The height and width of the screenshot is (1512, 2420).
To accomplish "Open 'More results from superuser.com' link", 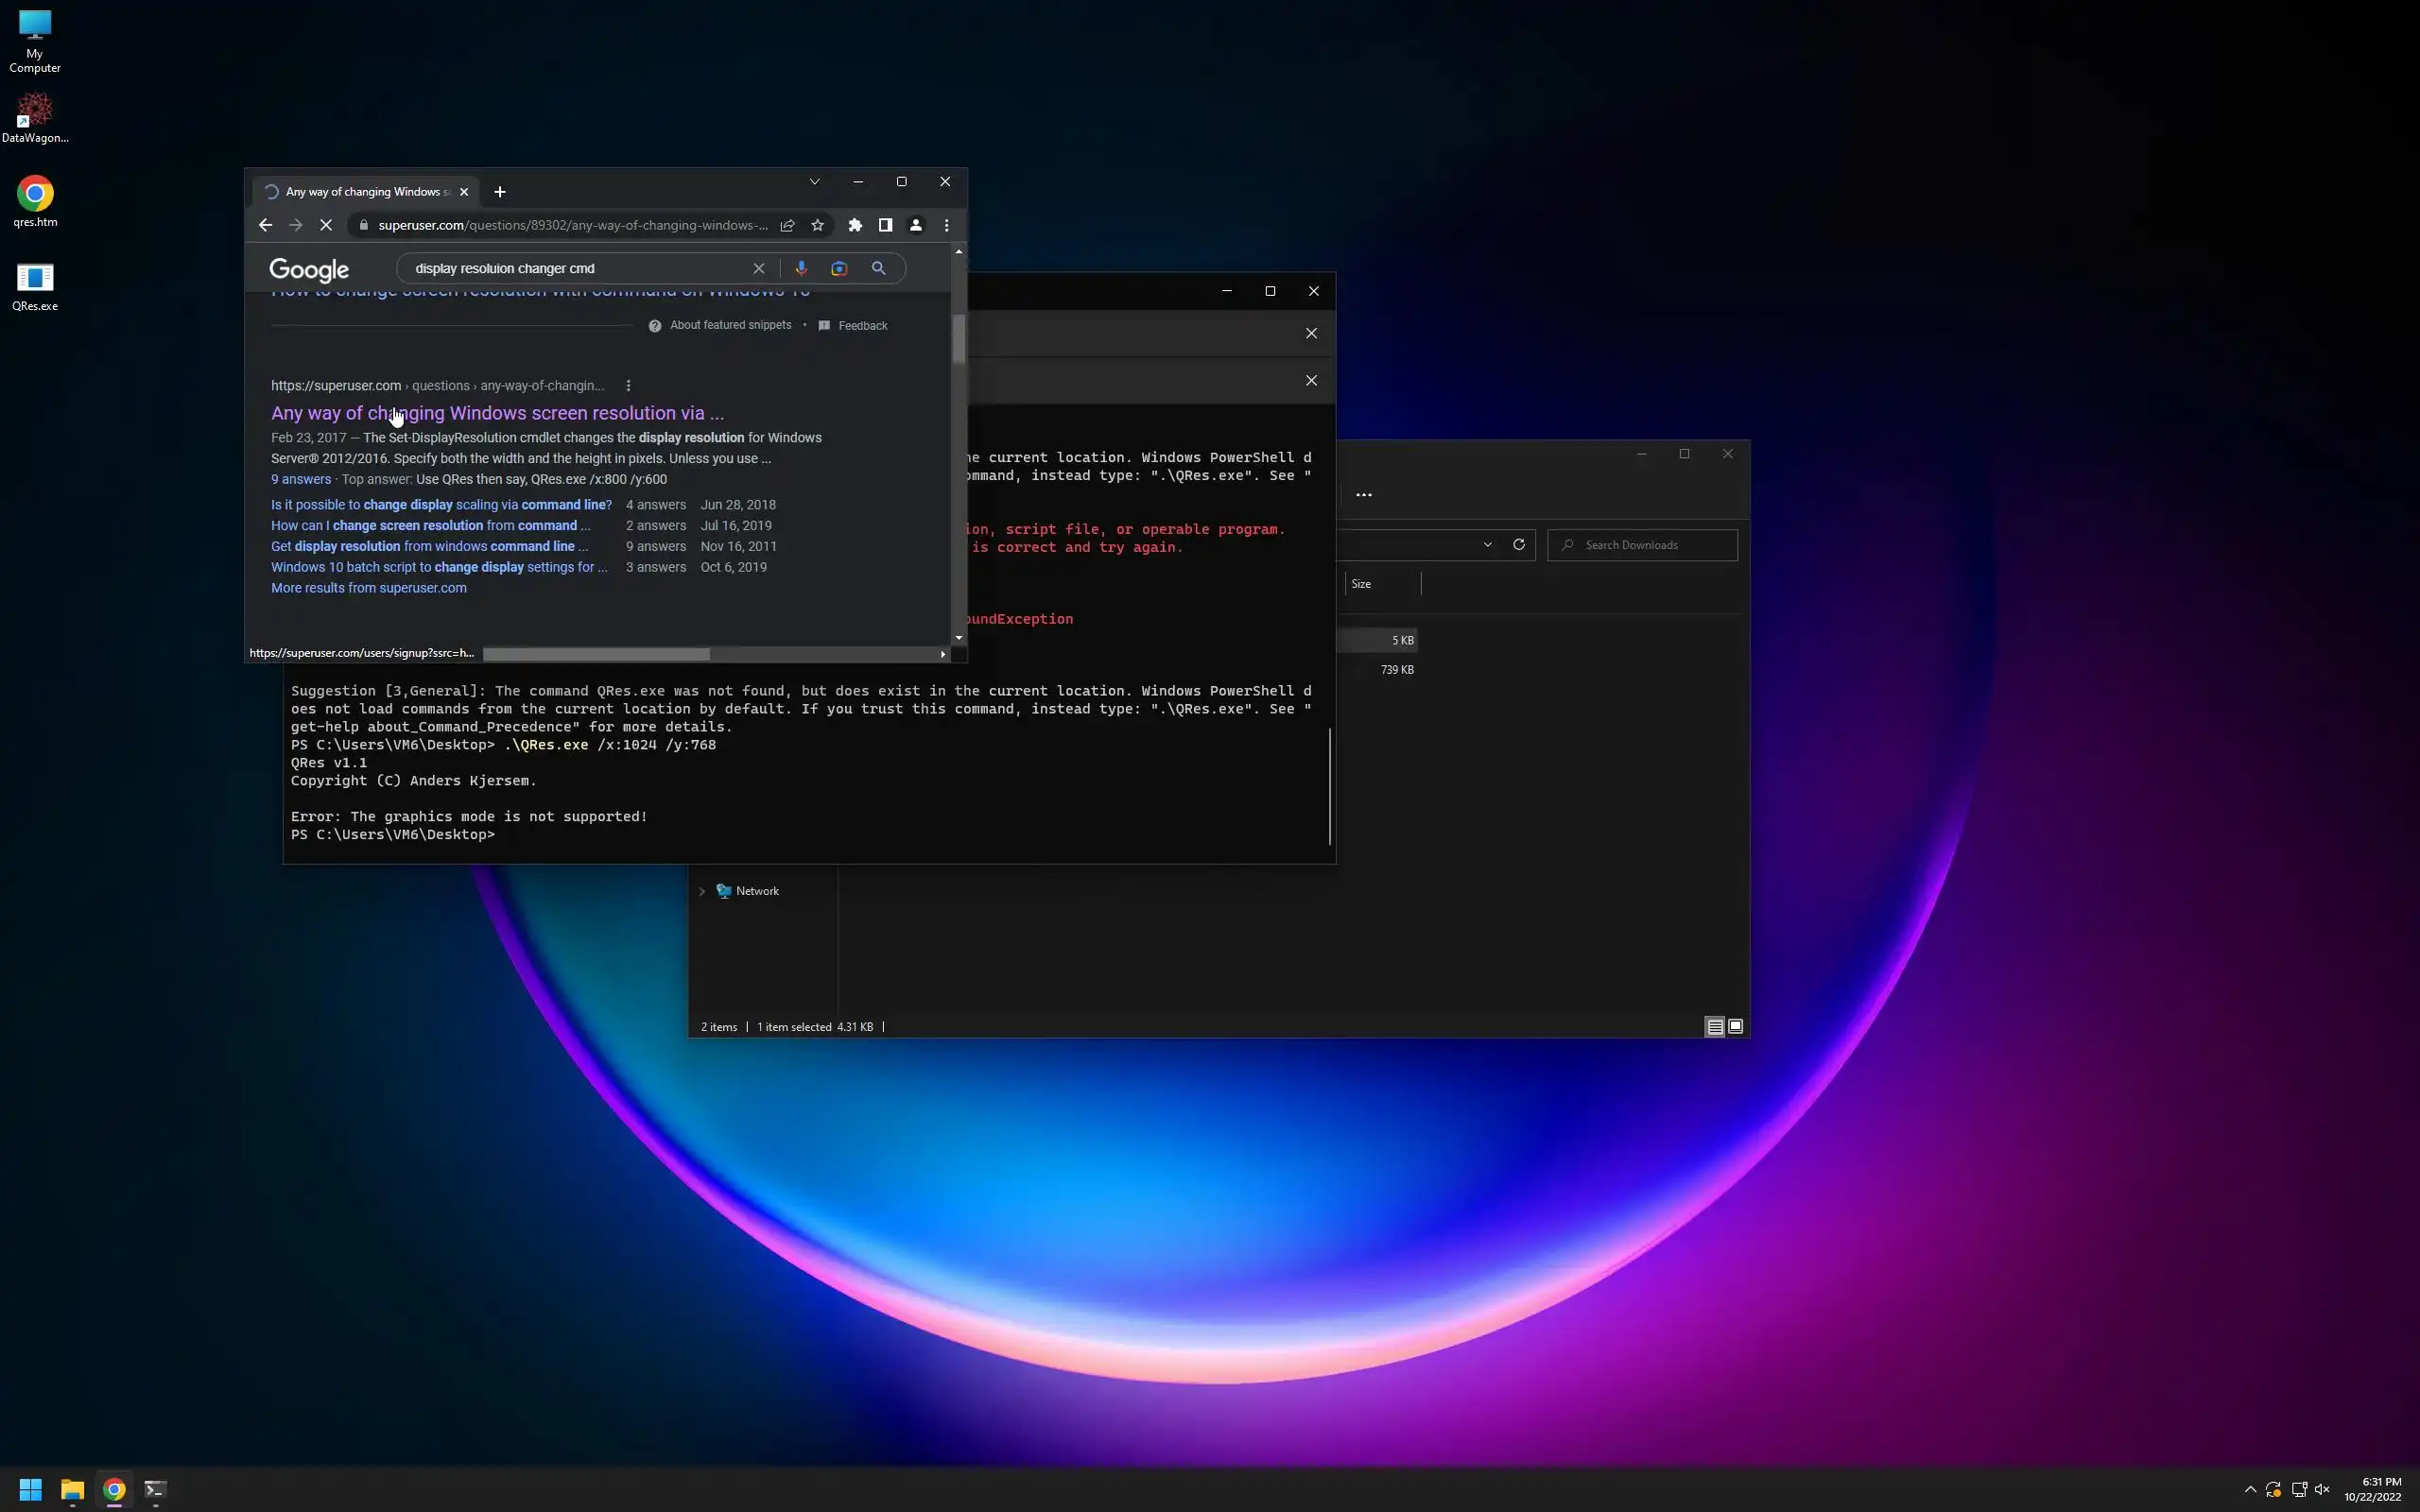I will click(x=368, y=588).
